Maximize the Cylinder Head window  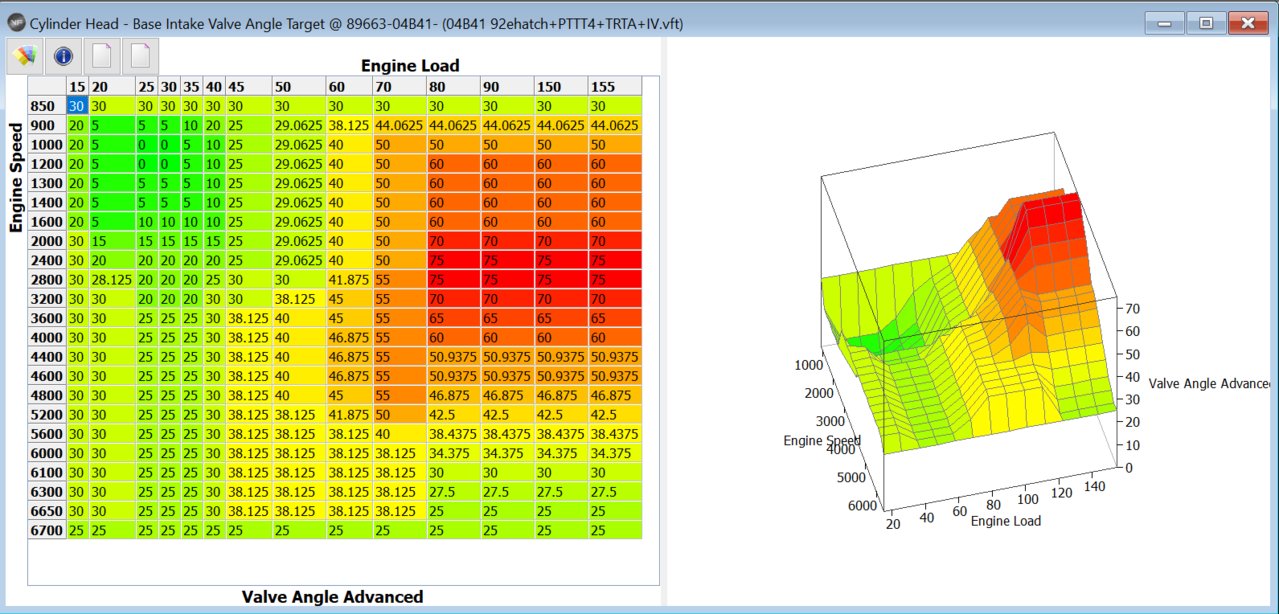pos(1206,23)
